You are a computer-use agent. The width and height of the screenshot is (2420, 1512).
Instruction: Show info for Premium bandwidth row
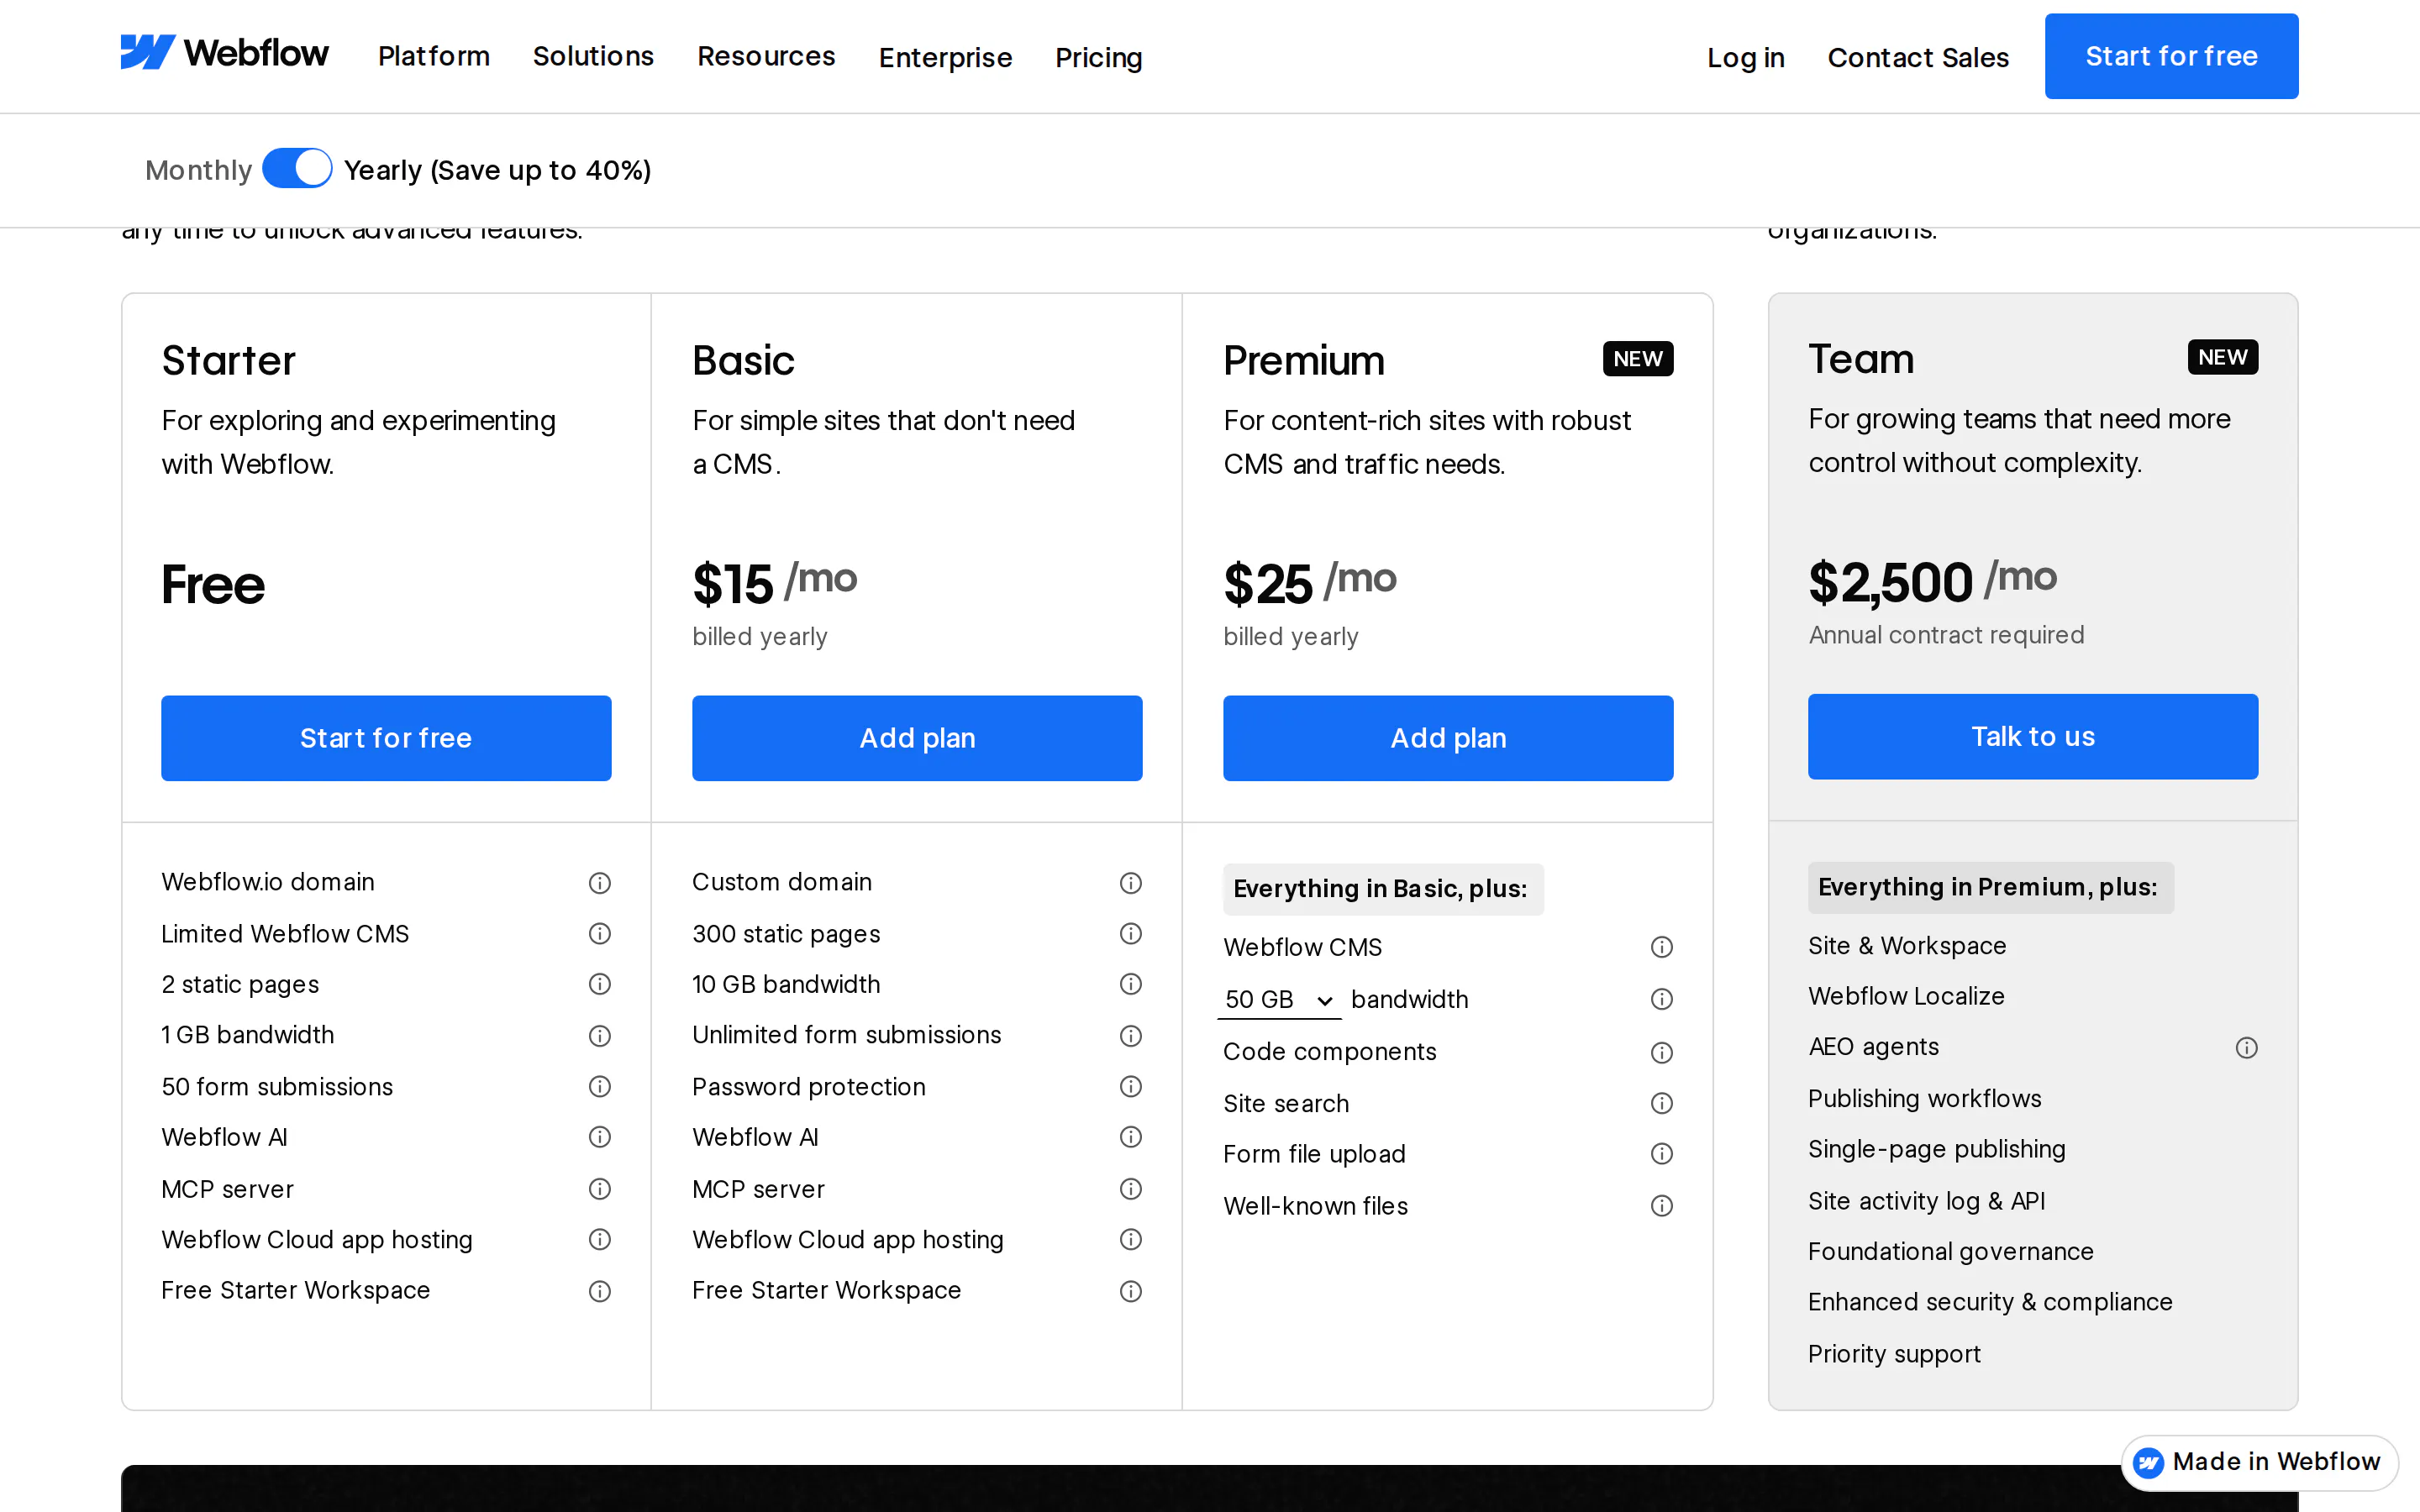click(x=1662, y=1000)
